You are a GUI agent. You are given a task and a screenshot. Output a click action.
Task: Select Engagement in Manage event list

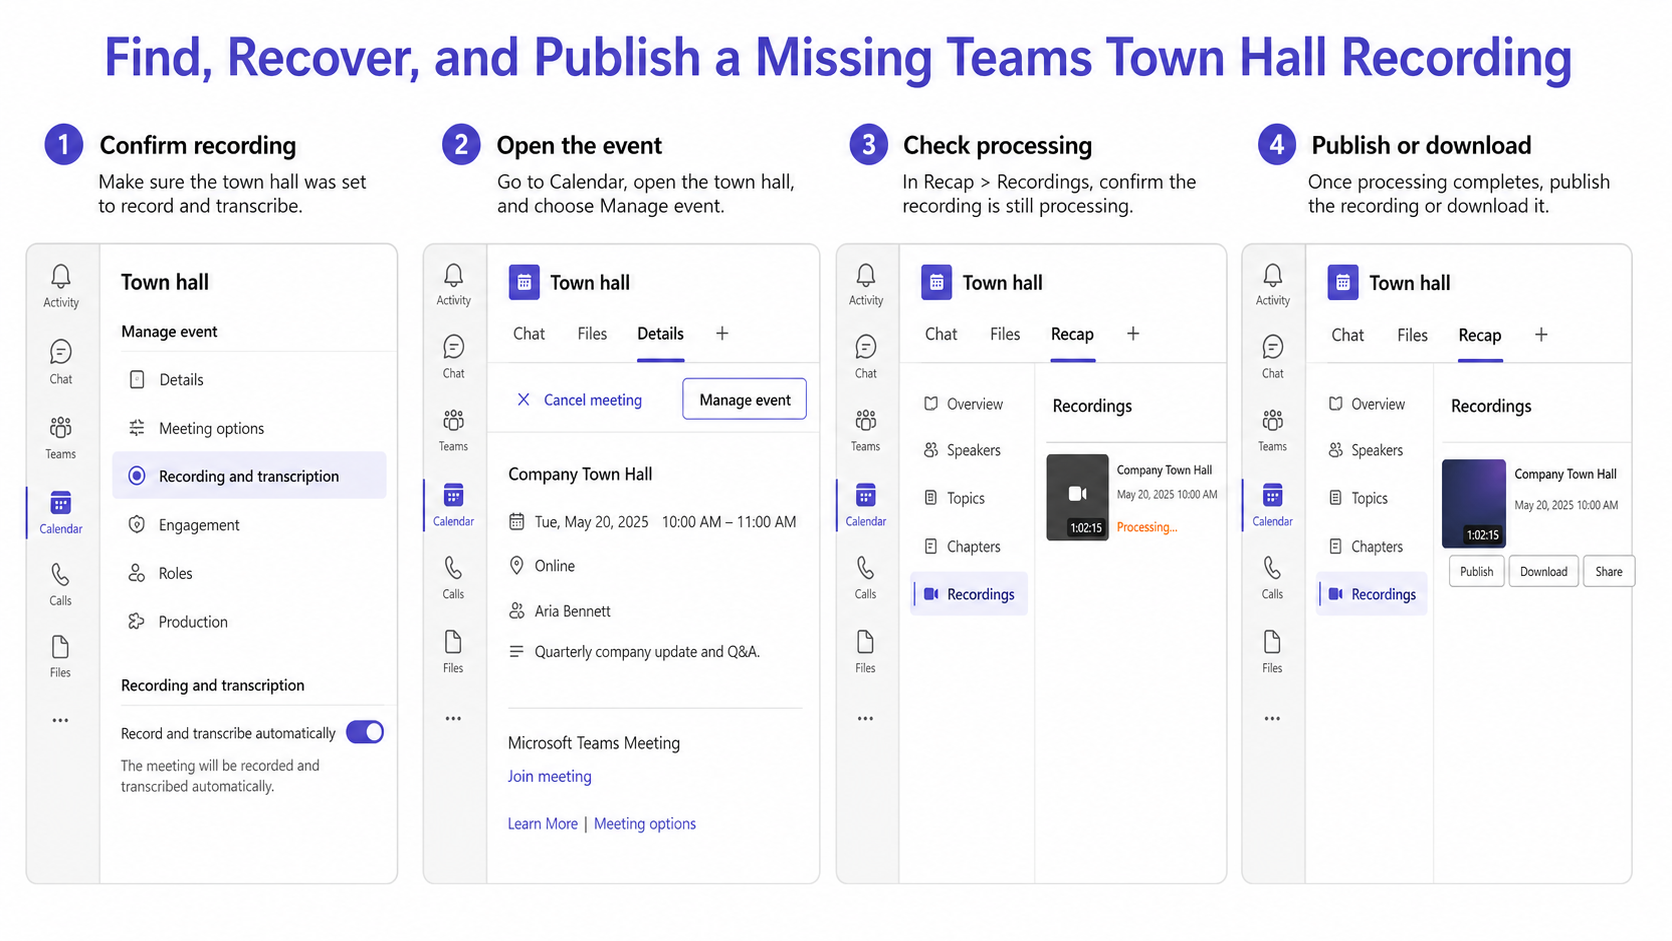click(250, 525)
